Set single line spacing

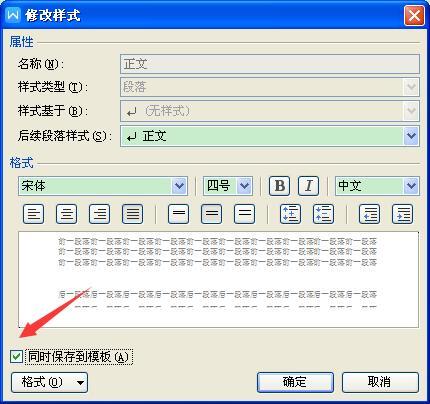pos(179,214)
